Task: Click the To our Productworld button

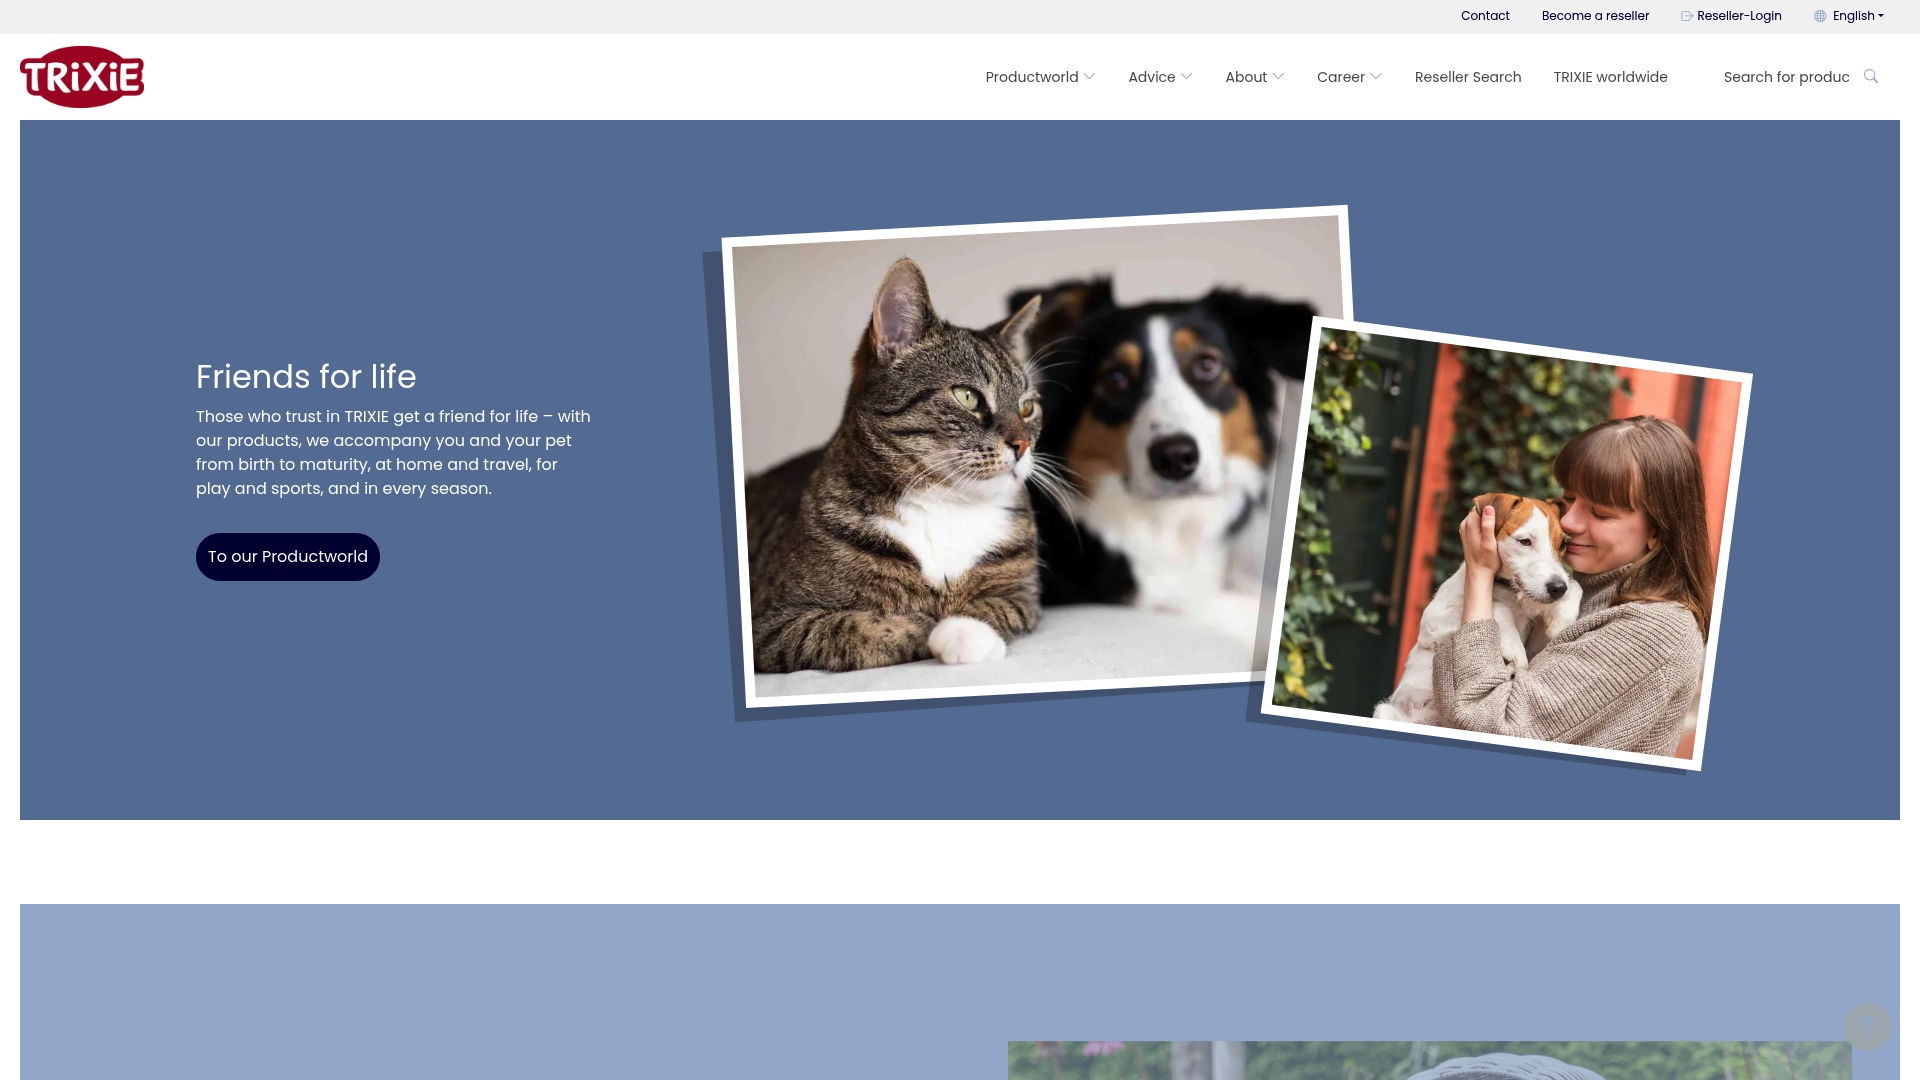Action: point(287,556)
